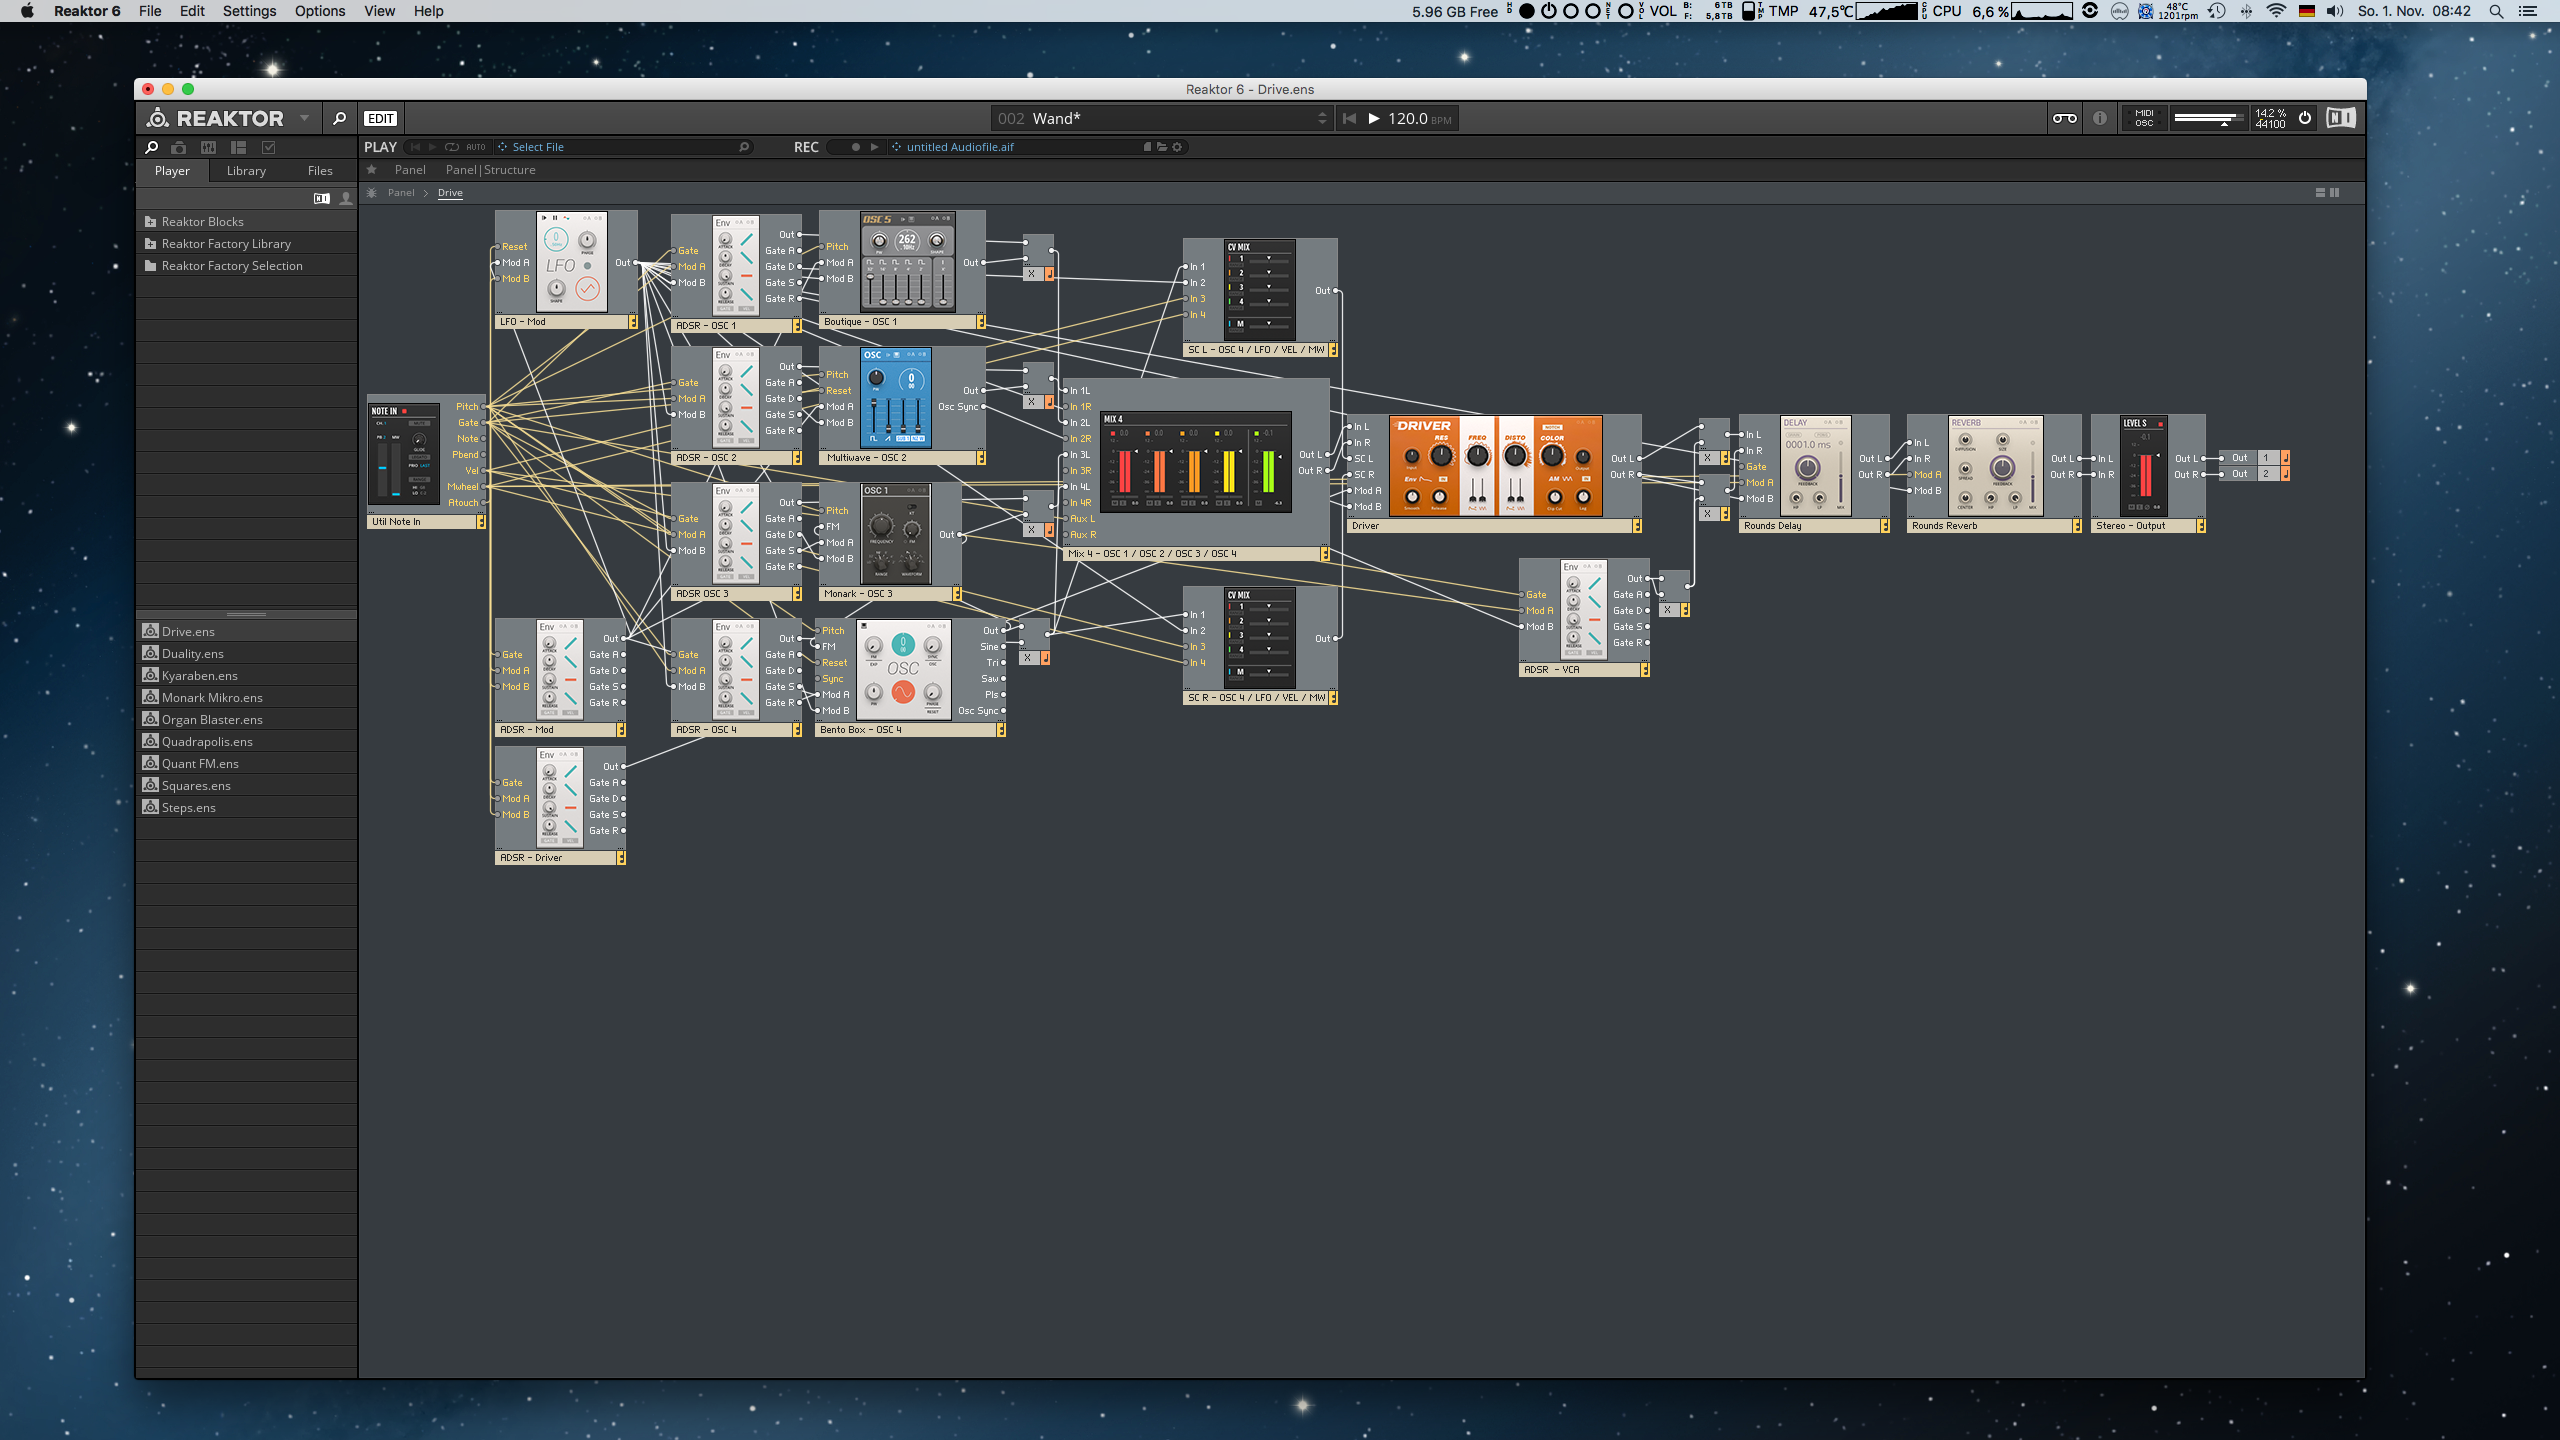The image size is (2560, 1440).
Task: Click the recorder record button
Action: 855,147
